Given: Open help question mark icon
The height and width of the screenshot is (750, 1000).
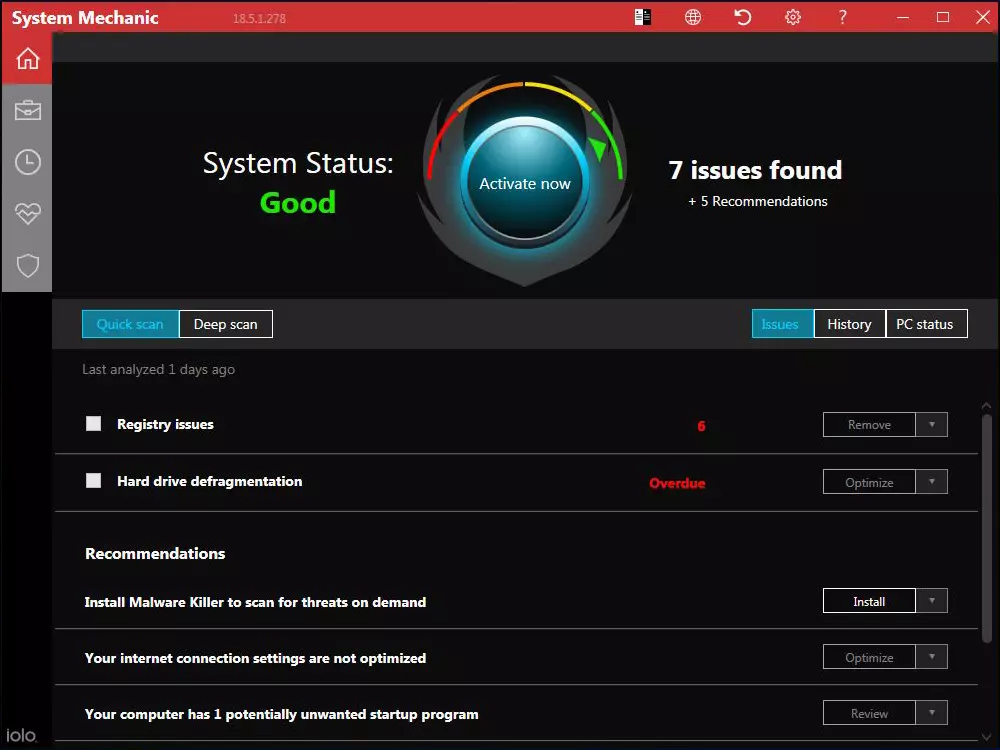Looking at the screenshot, I should 842,17.
